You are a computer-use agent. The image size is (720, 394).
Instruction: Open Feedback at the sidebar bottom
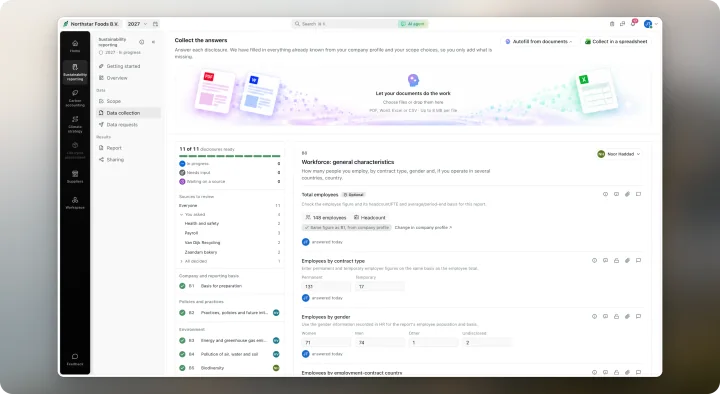(x=75, y=359)
